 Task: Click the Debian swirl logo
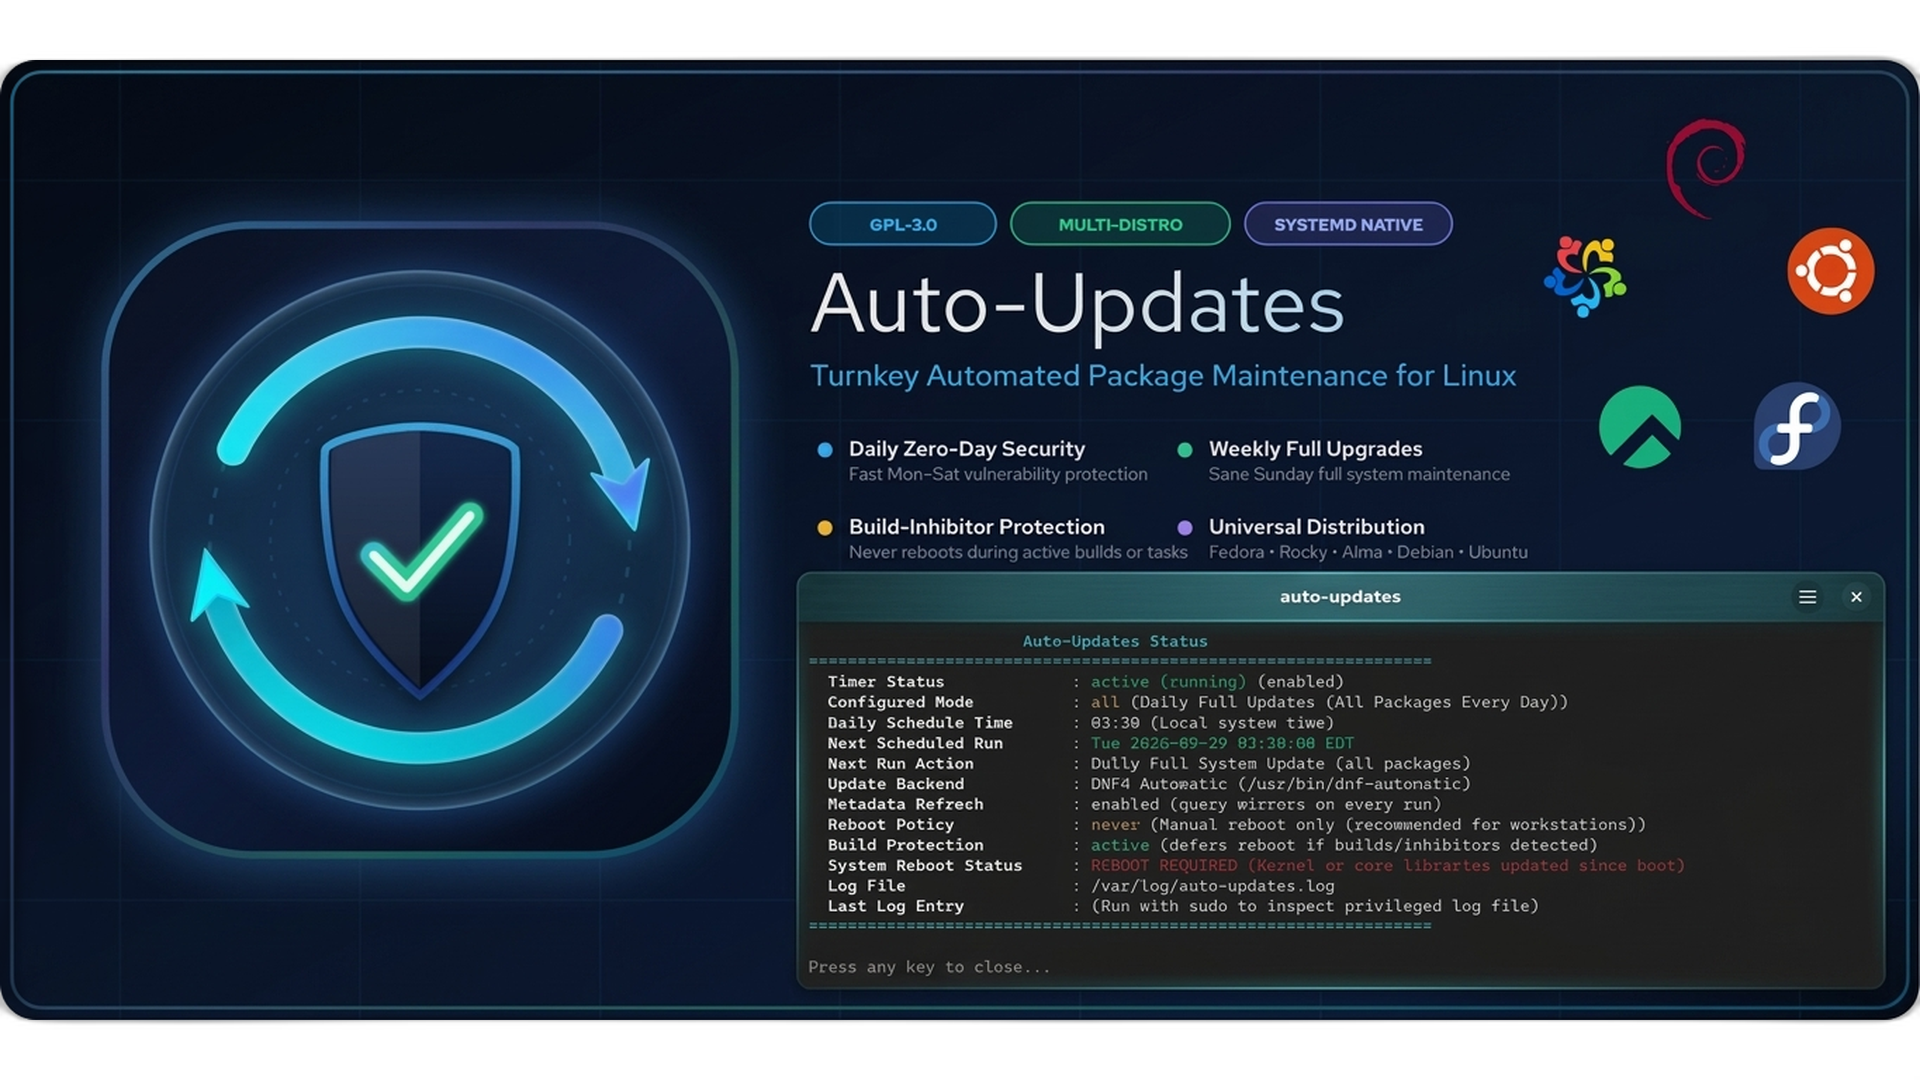point(1706,168)
